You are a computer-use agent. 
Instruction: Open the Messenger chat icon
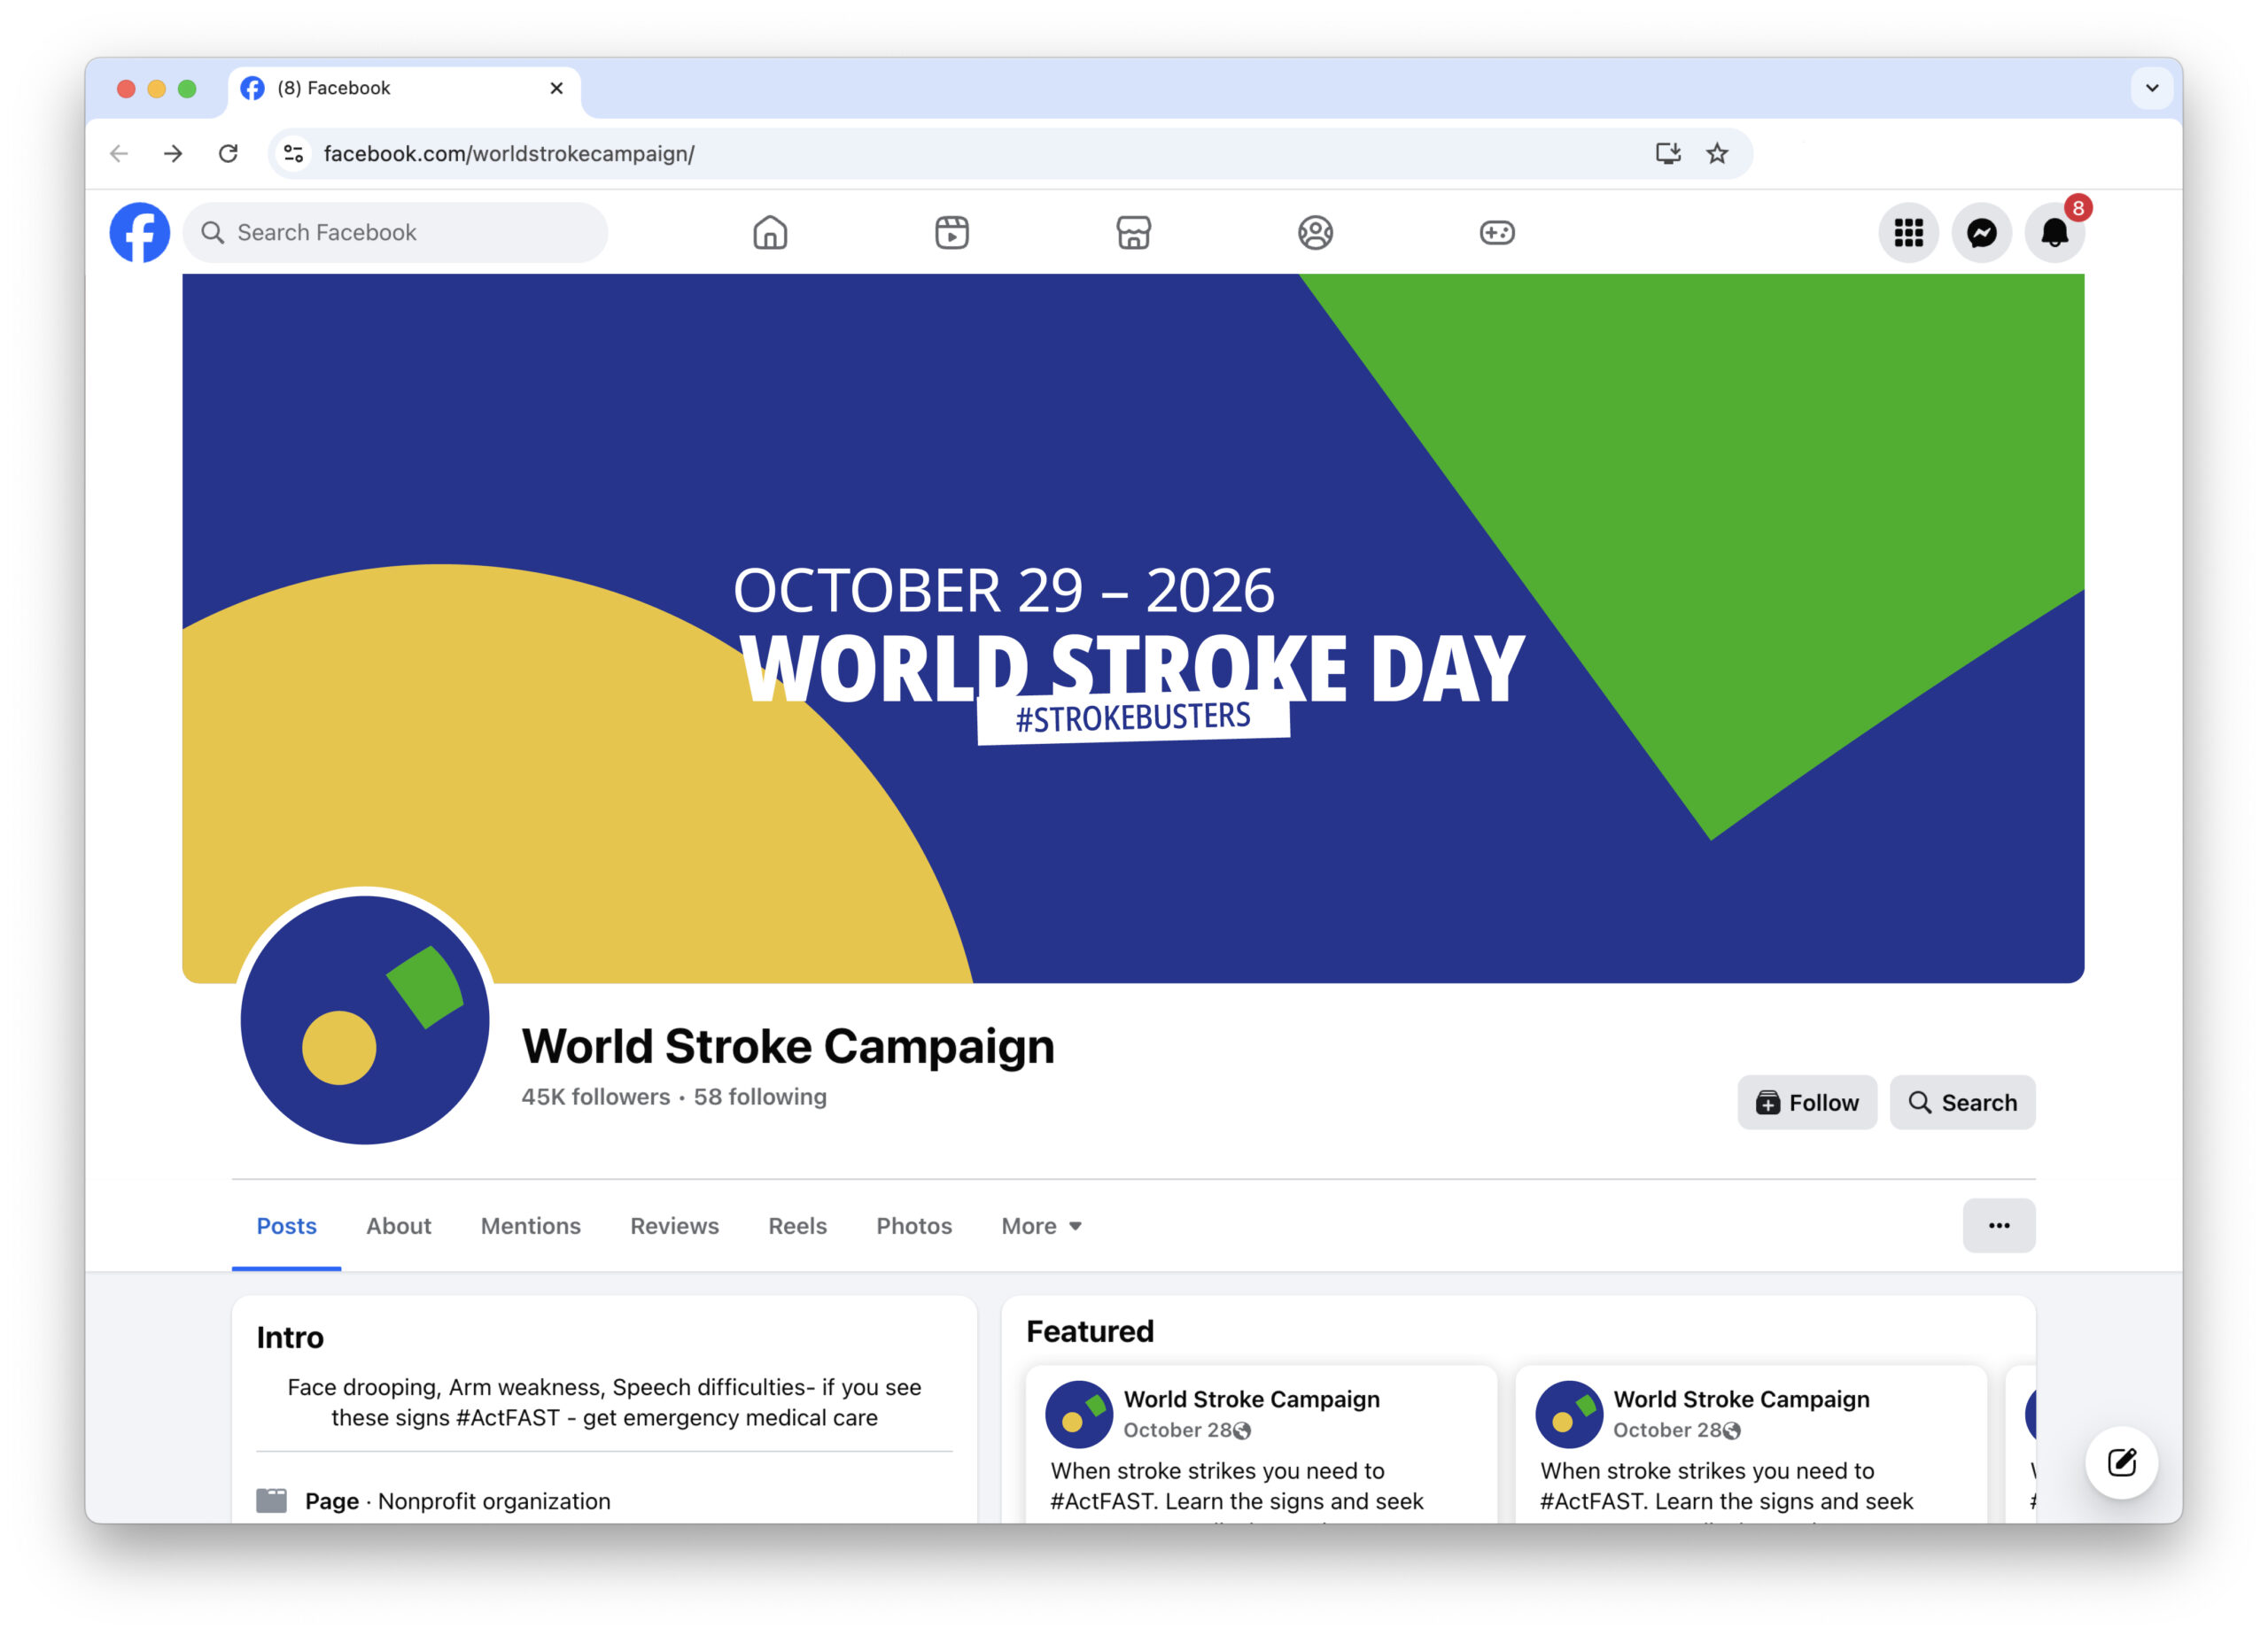(1981, 232)
